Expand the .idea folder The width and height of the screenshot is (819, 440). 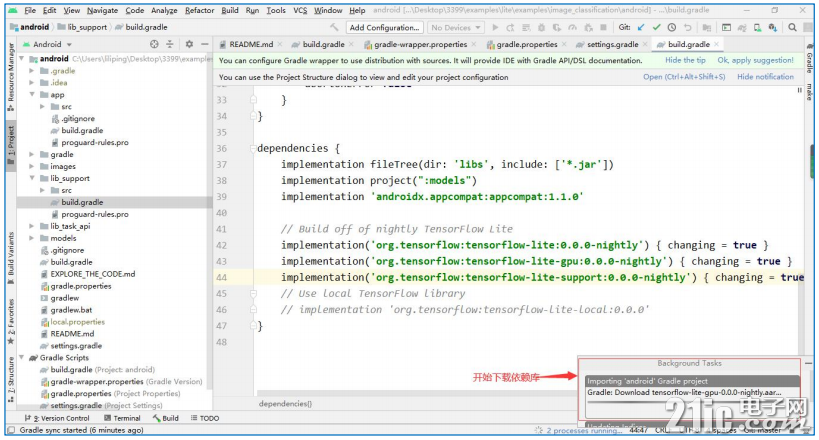pyautogui.click(x=32, y=83)
